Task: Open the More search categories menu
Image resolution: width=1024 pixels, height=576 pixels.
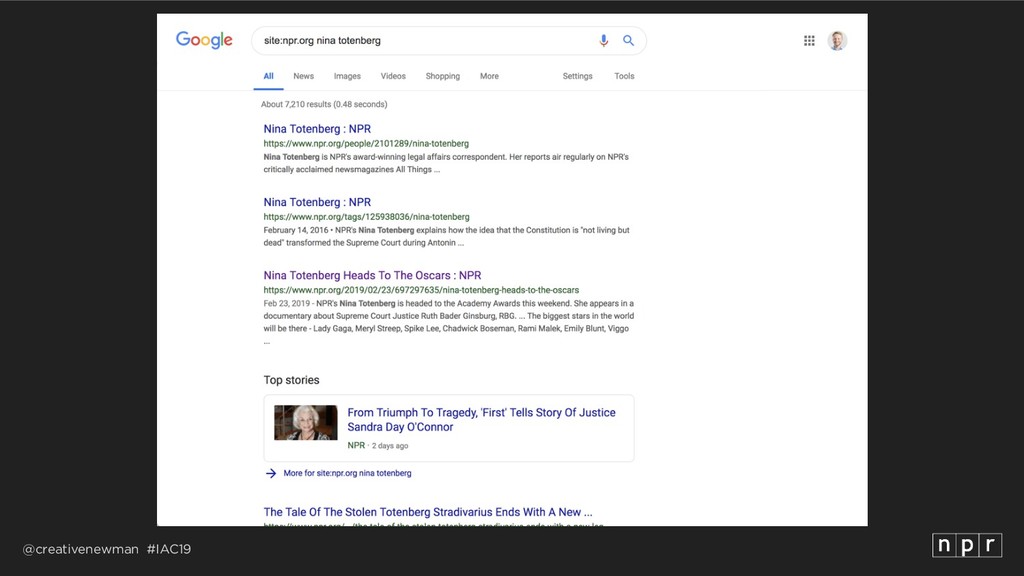Action: pyautogui.click(x=489, y=76)
